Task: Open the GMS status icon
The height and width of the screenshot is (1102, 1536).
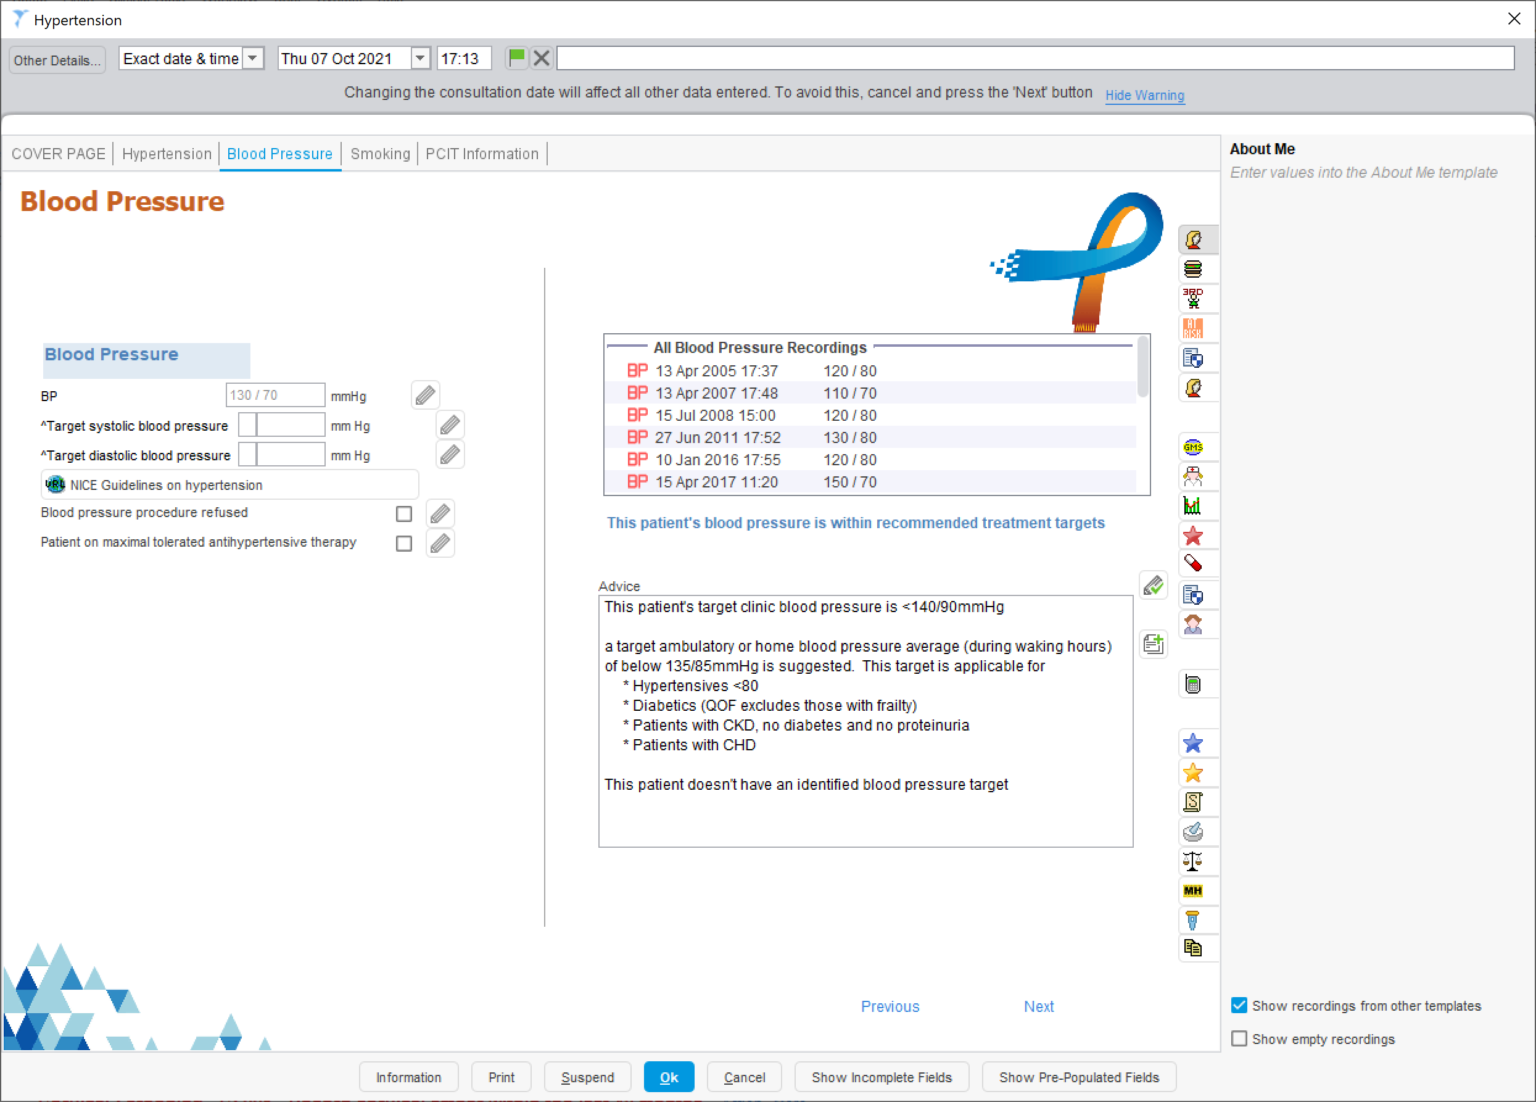Action: 1196,446
